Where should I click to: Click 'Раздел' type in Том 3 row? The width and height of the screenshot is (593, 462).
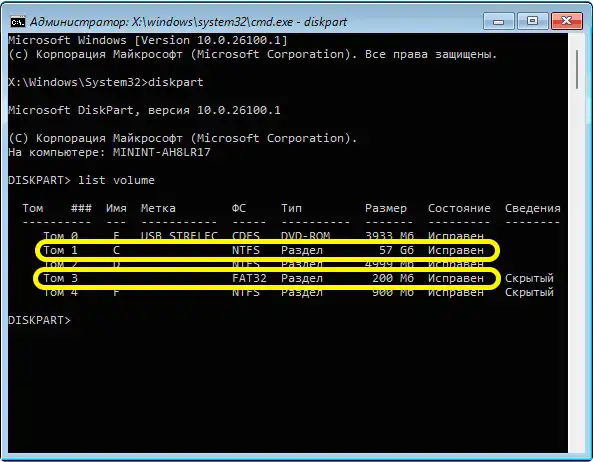pyautogui.click(x=302, y=278)
